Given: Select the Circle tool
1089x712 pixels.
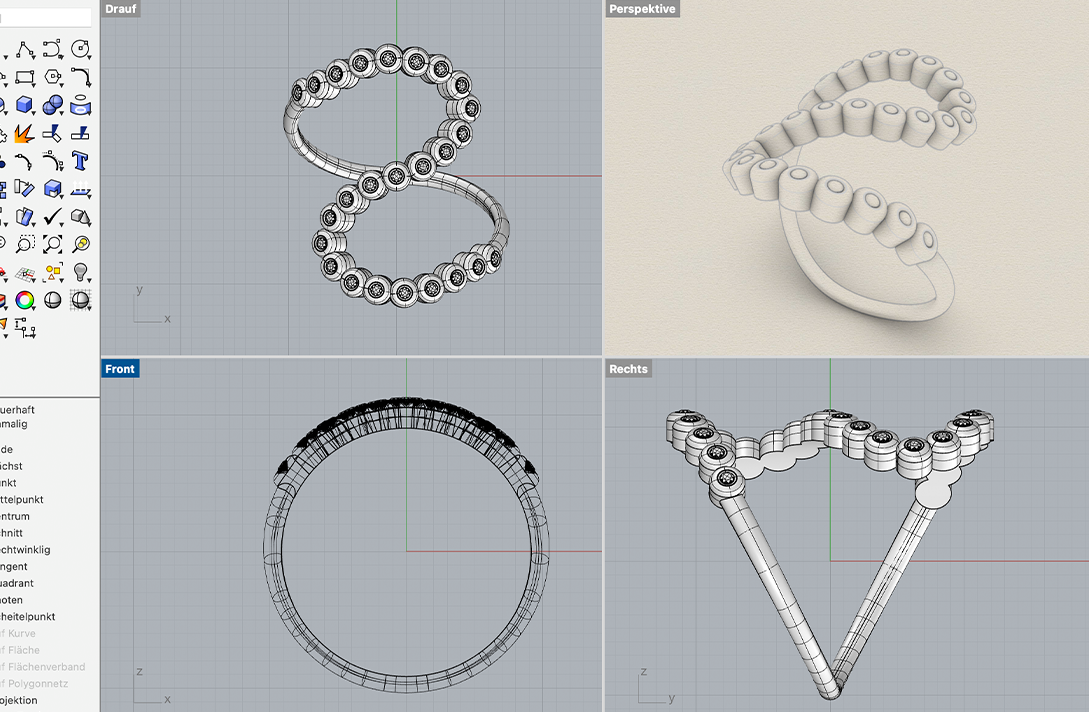Looking at the screenshot, I should pos(81,49).
